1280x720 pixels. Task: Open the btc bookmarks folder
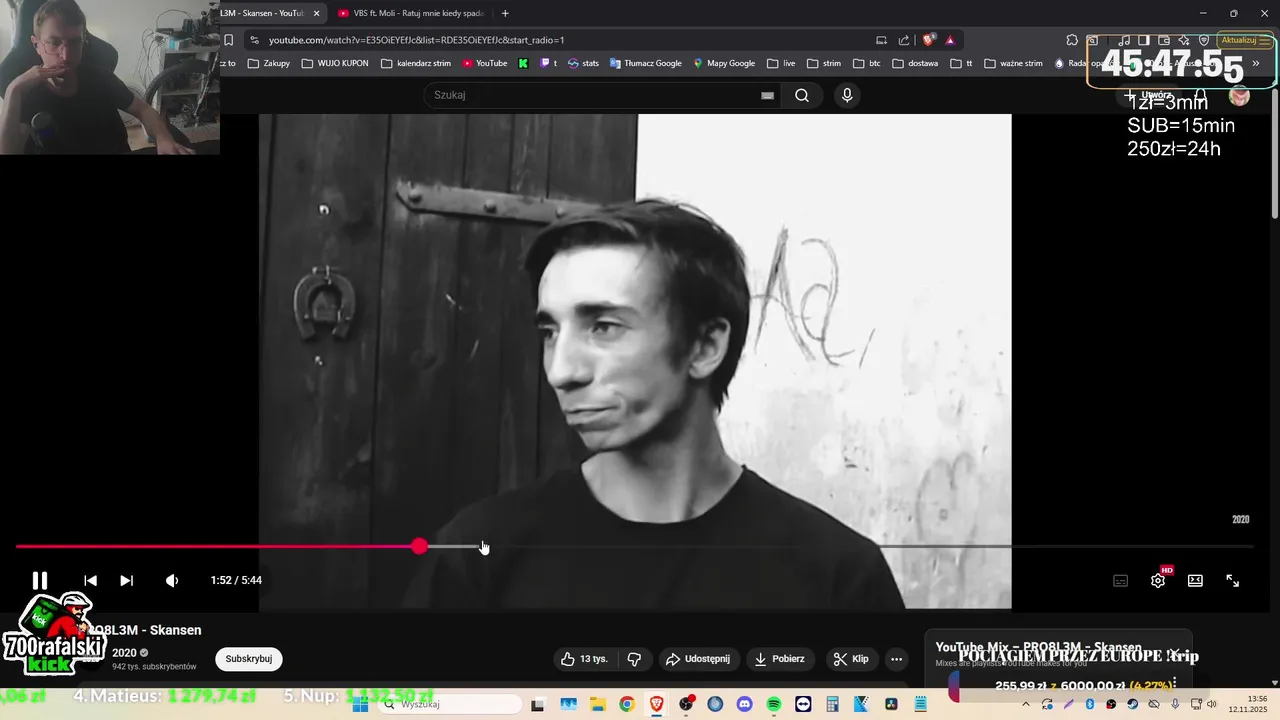(x=867, y=63)
